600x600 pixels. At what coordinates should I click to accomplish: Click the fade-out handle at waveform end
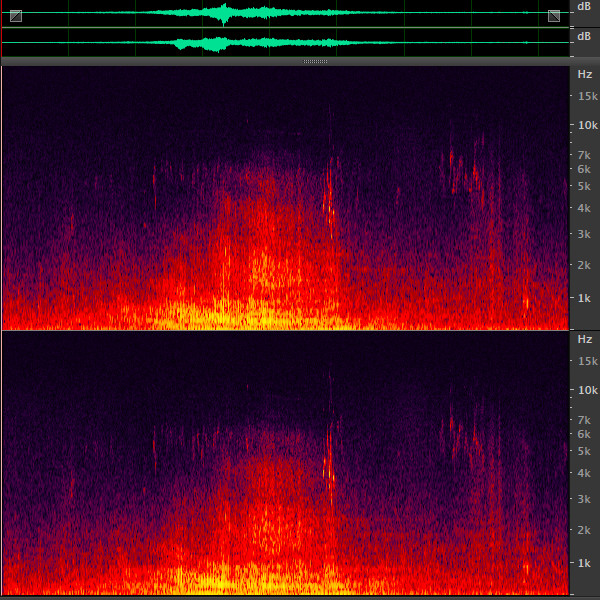tap(554, 16)
